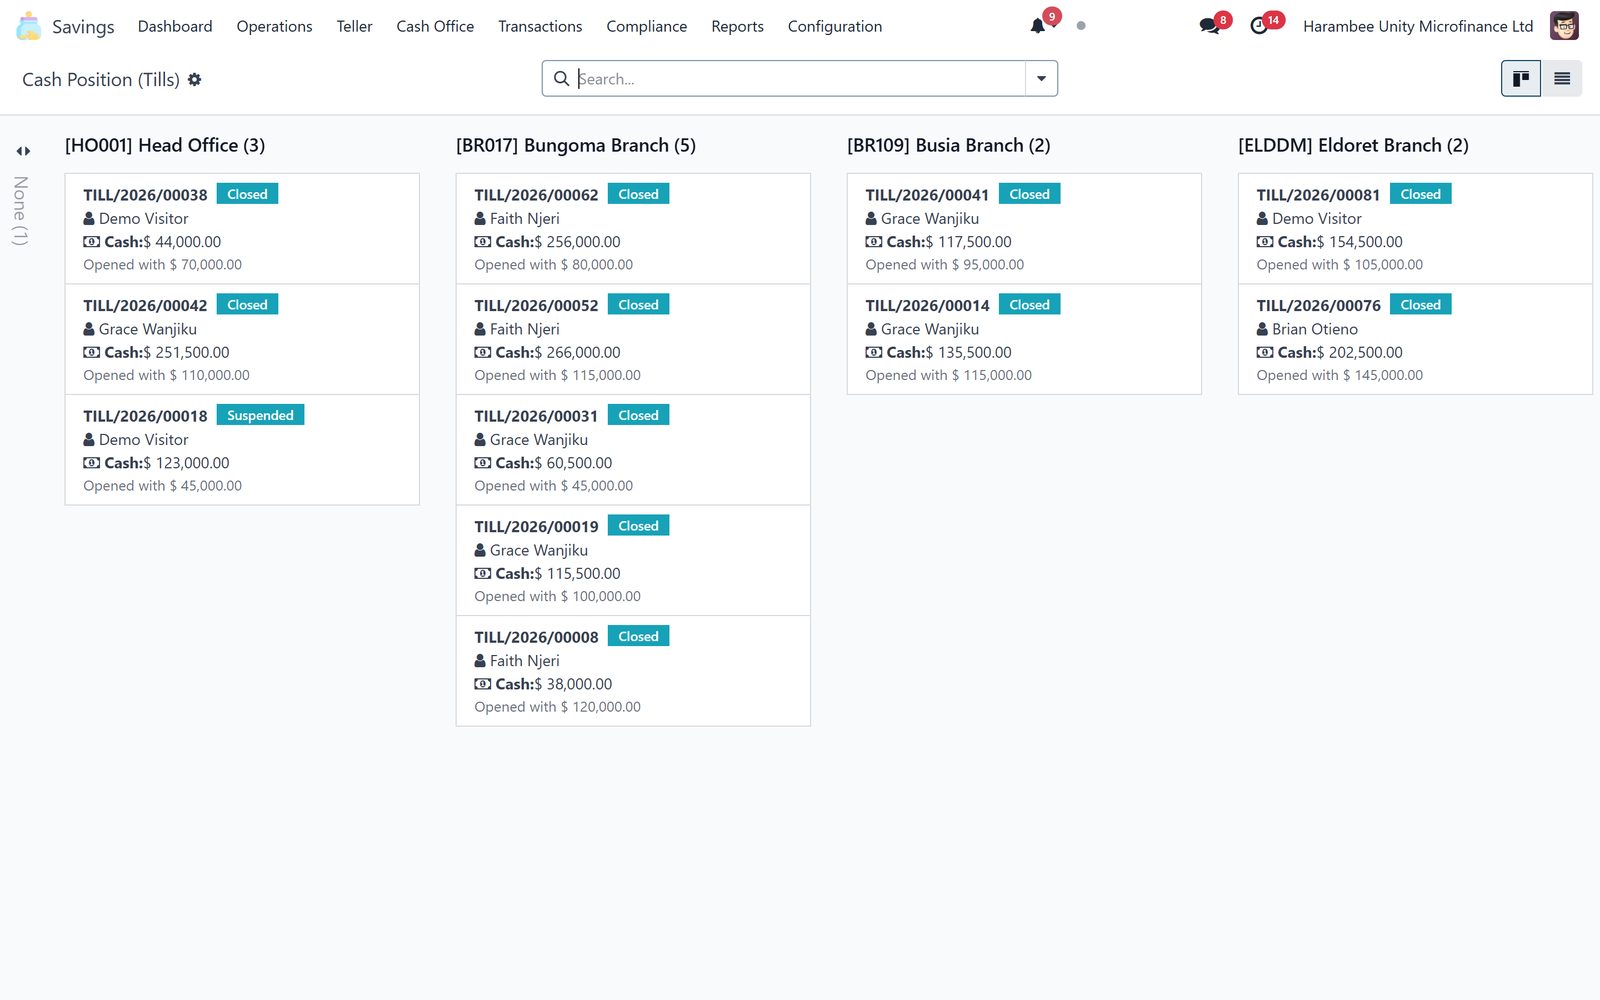This screenshot has width=1600, height=1000.
Task: Click the Suspended status badge
Action: point(260,415)
